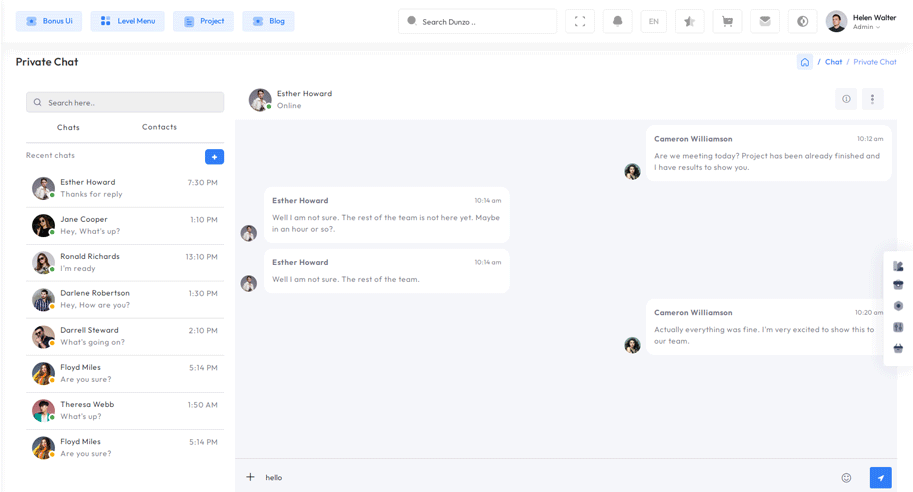Open the Level Menu item
Viewport: 913px width, 492px height.
click(127, 21)
